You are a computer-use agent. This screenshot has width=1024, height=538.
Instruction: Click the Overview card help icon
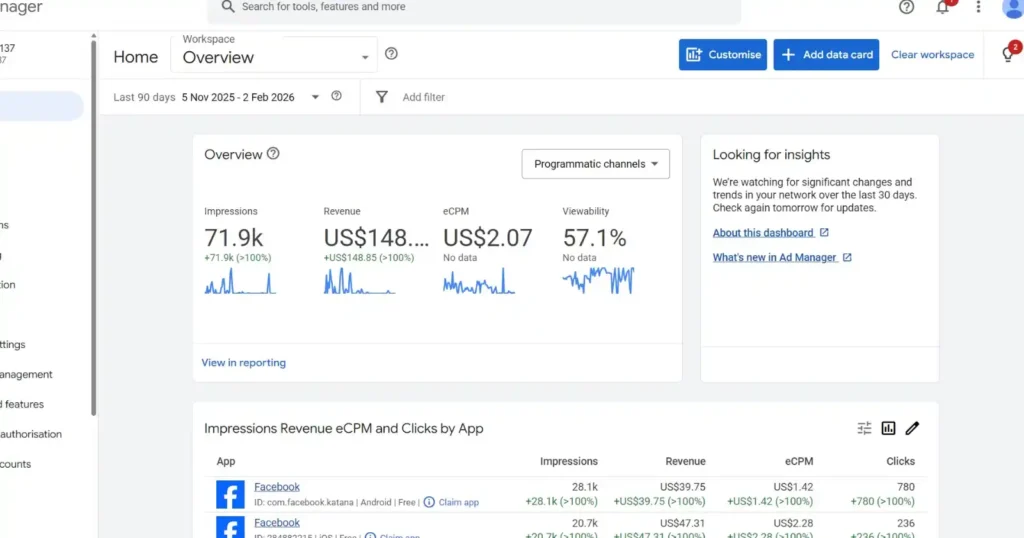[273, 154]
